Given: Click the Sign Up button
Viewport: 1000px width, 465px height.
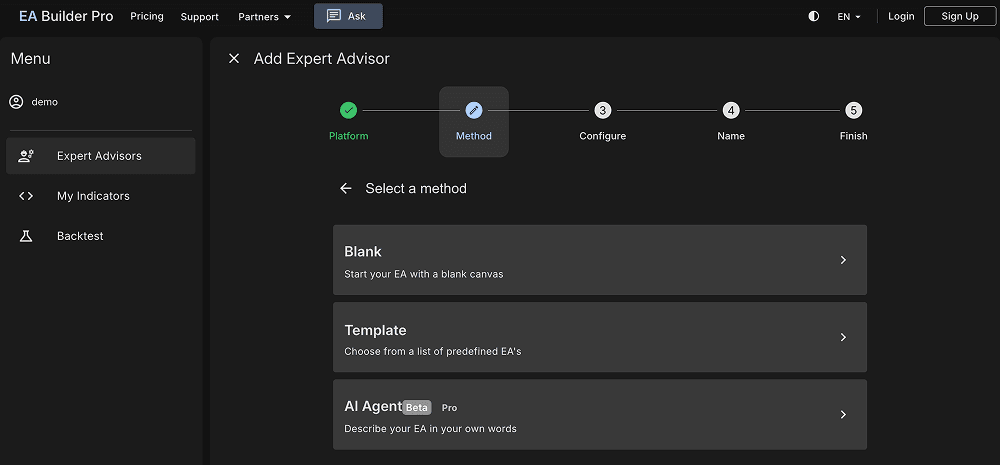Looking at the screenshot, I should [960, 16].
